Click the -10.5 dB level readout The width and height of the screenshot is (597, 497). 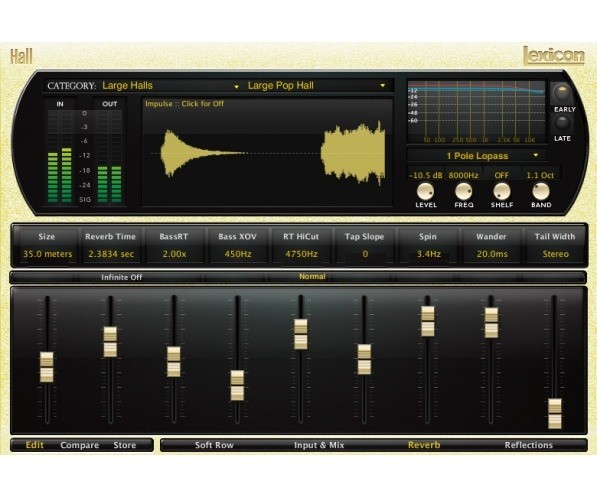click(425, 175)
